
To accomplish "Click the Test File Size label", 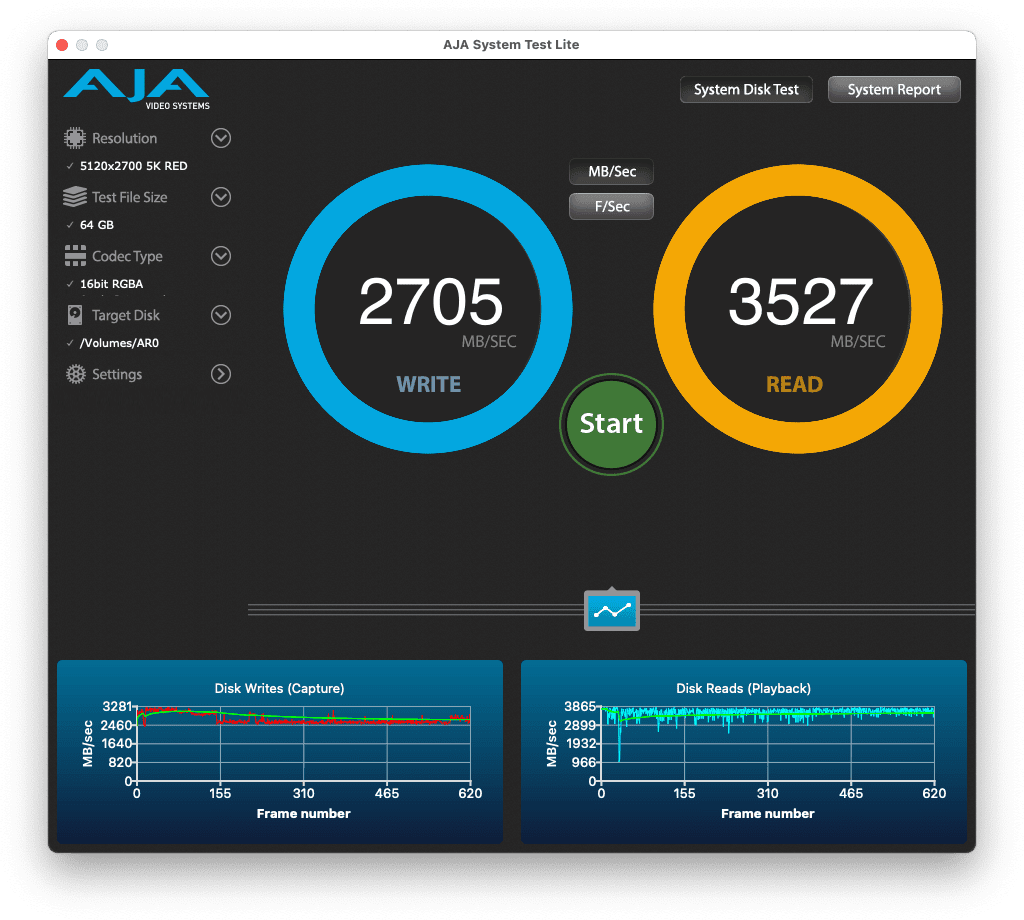I will 129,197.
